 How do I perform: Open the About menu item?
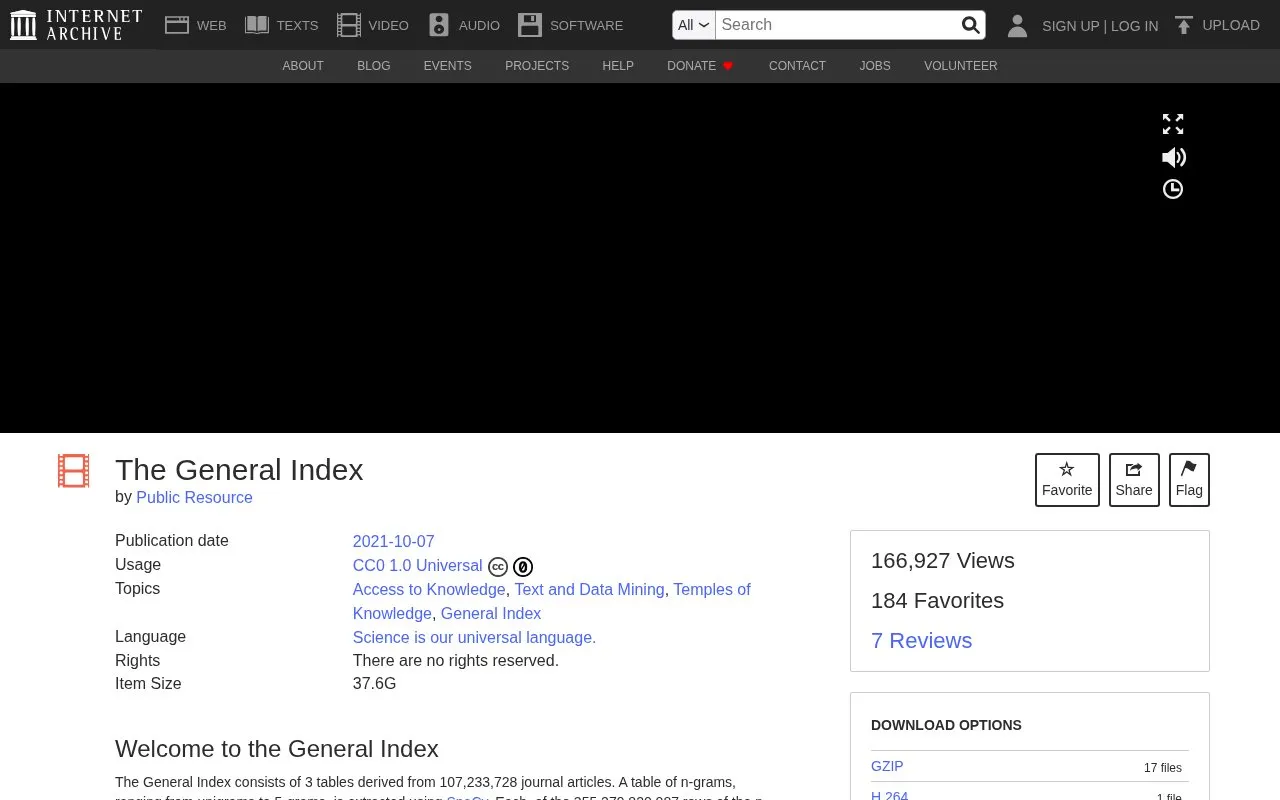point(303,66)
